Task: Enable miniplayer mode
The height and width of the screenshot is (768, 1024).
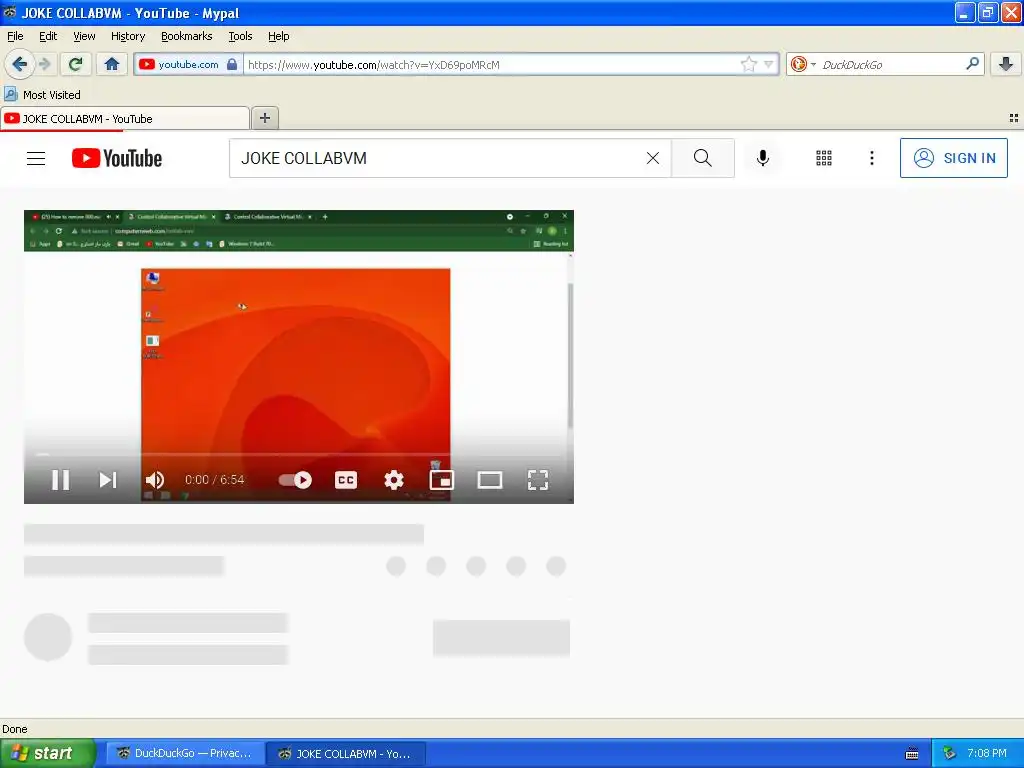Action: coord(441,480)
